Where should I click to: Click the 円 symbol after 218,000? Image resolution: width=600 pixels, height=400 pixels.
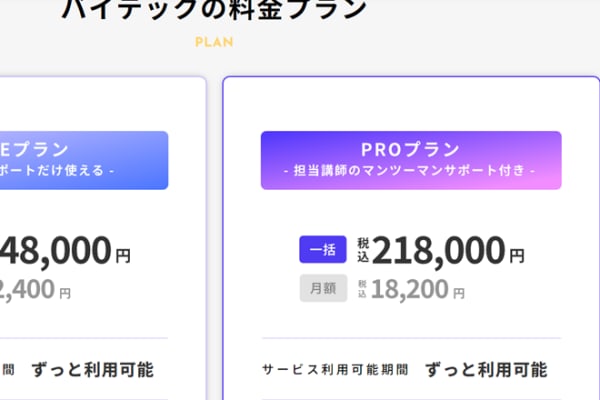pyautogui.click(x=517, y=256)
